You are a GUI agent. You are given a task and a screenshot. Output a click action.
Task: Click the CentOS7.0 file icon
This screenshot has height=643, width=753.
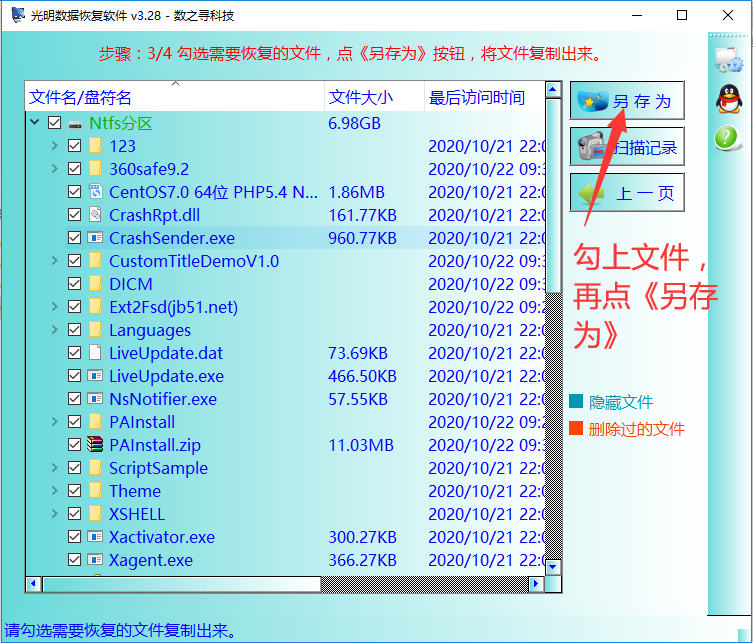(95, 191)
